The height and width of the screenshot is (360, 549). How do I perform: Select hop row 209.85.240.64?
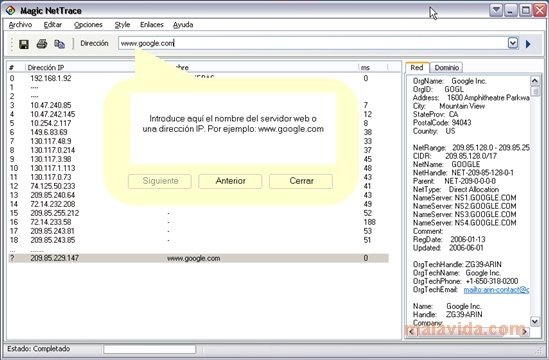199,195
